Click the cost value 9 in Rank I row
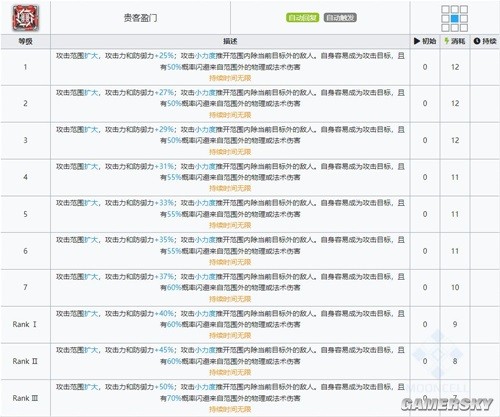The width and height of the screenshot is (500, 417). coord(455,324)
